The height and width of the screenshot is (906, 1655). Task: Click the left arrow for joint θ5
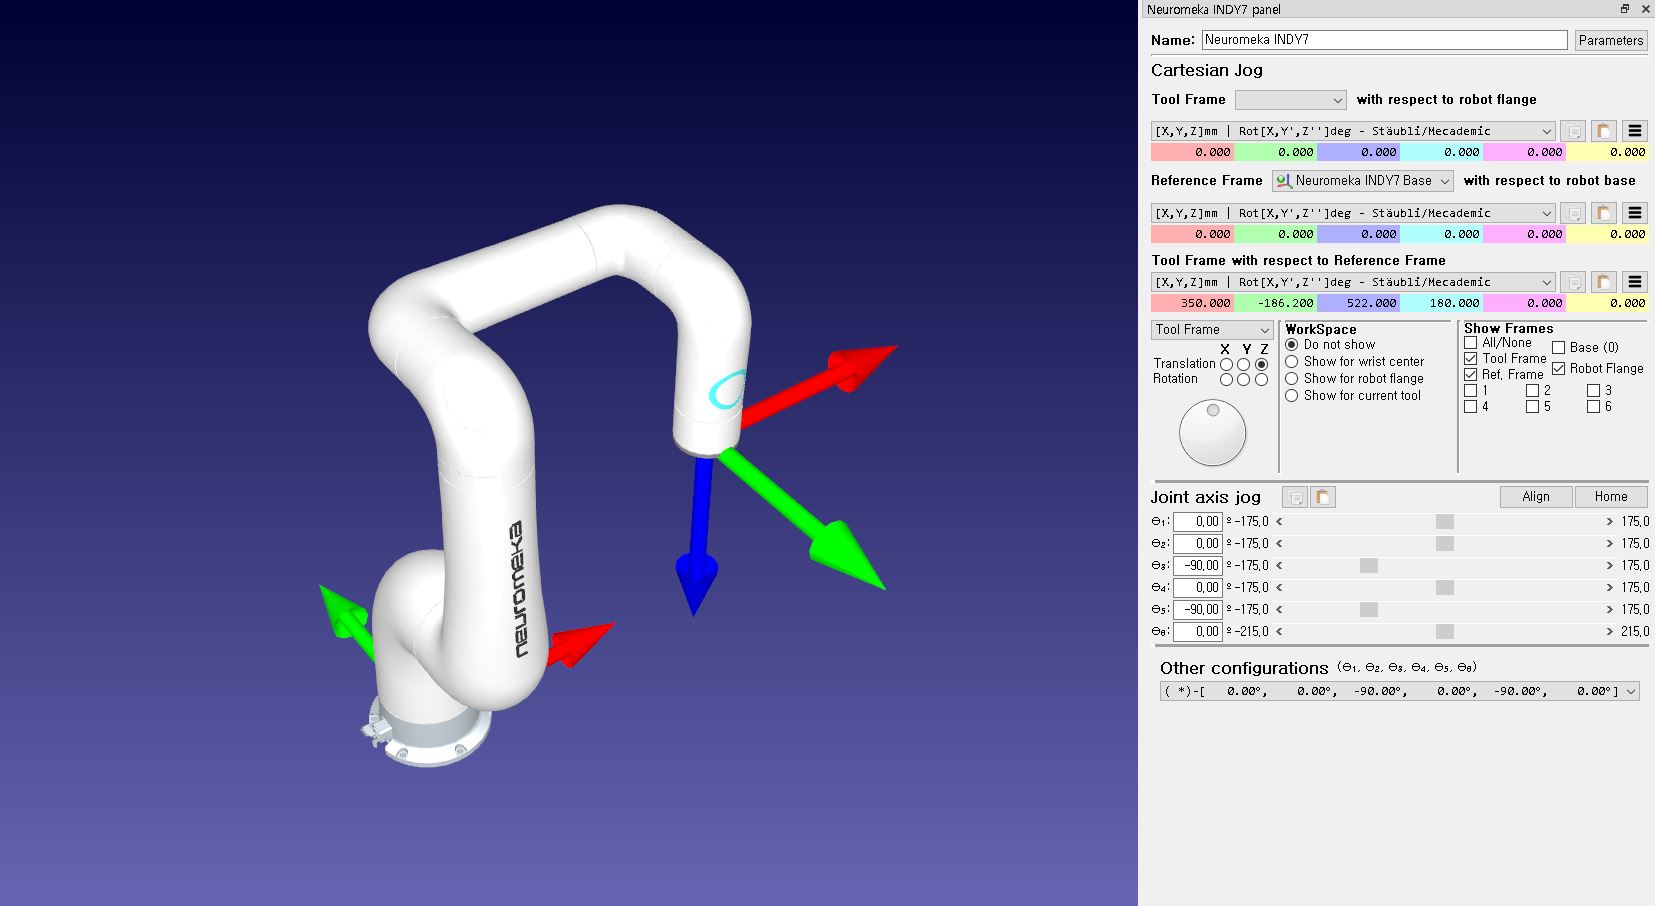1279,610
